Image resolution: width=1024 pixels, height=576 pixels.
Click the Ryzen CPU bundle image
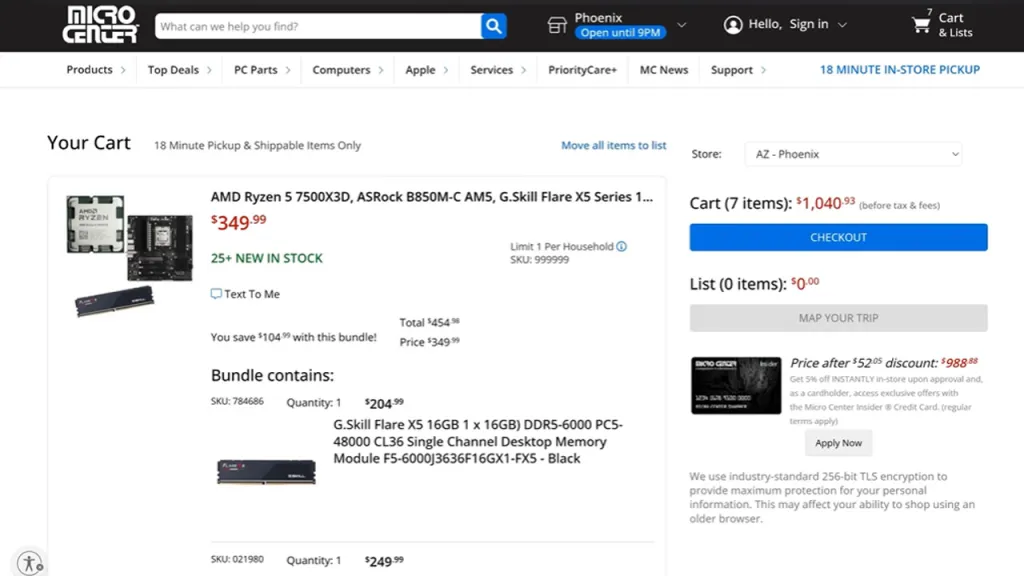point(95,223)
